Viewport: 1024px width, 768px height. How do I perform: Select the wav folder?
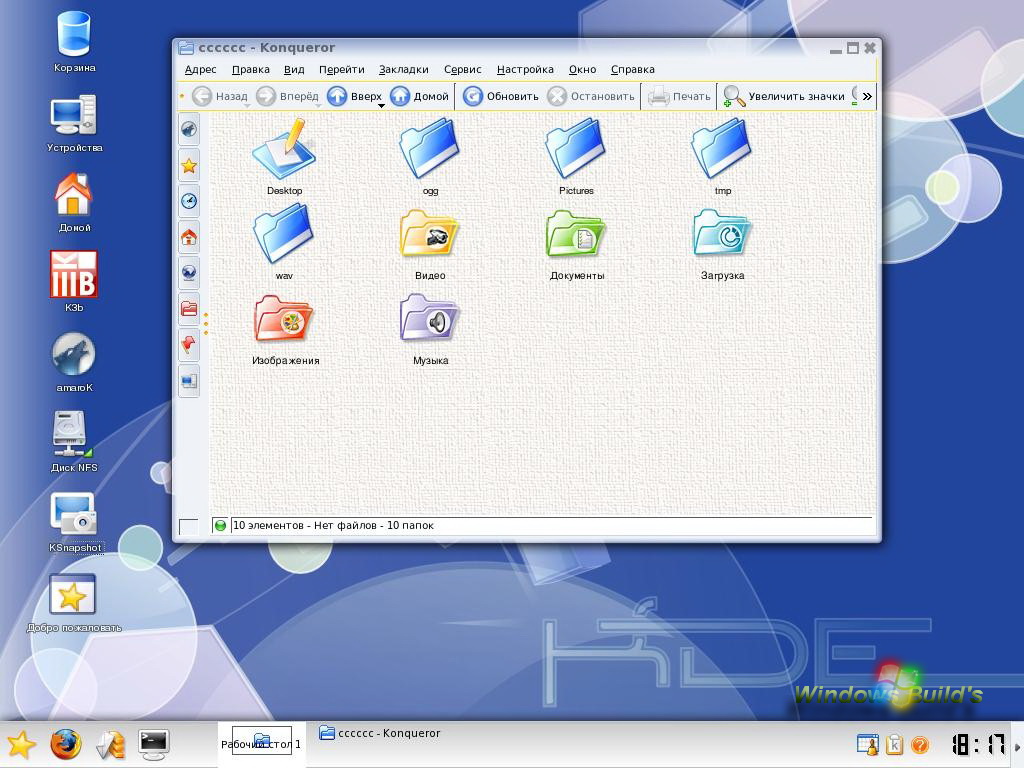284,242
